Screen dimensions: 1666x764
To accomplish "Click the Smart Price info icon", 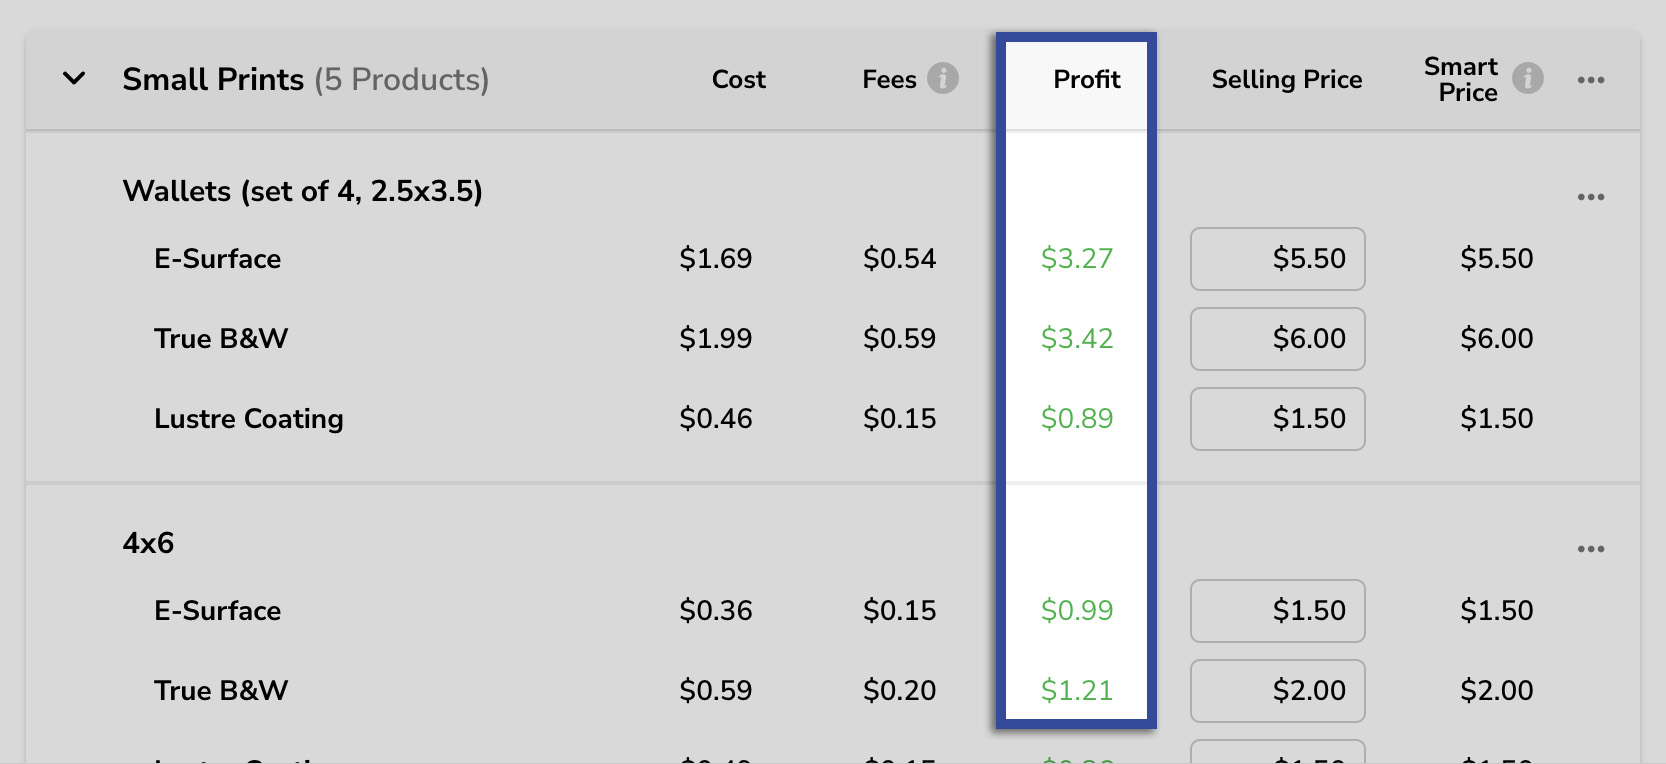I will pyautogui.click(x=1527, y=78).
